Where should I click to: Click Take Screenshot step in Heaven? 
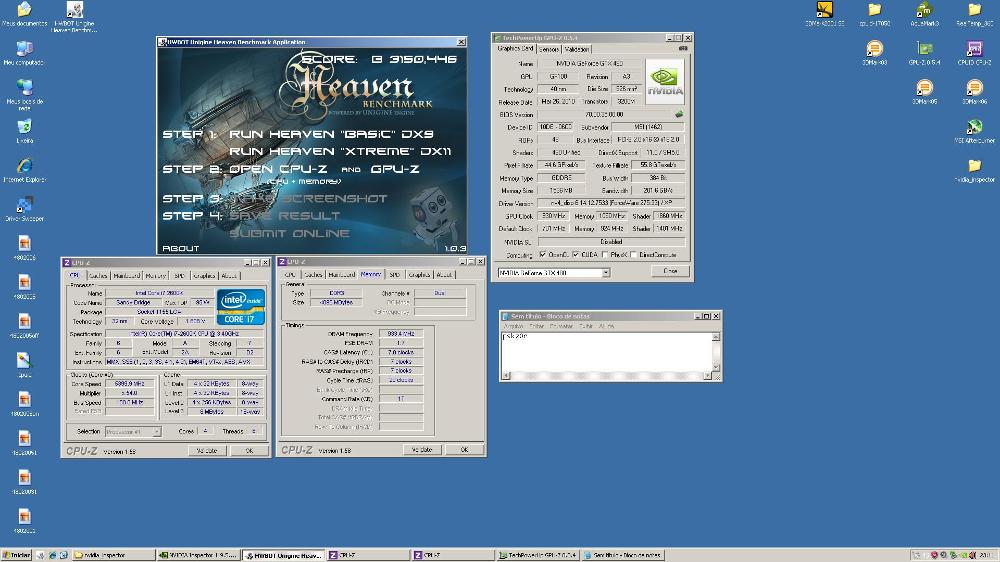click(x=308, y=198)
